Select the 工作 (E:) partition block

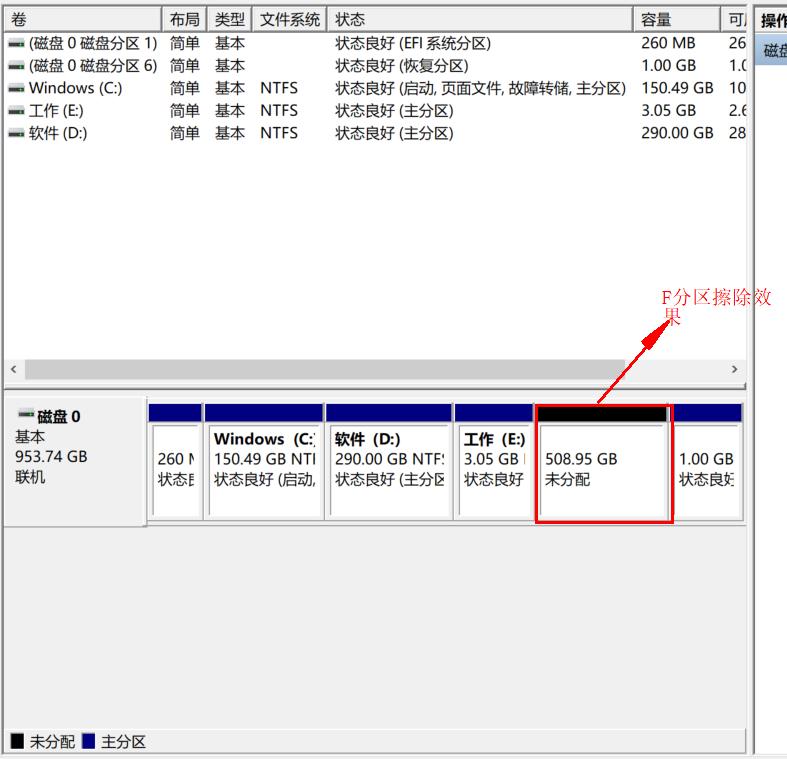coord(494,462)
